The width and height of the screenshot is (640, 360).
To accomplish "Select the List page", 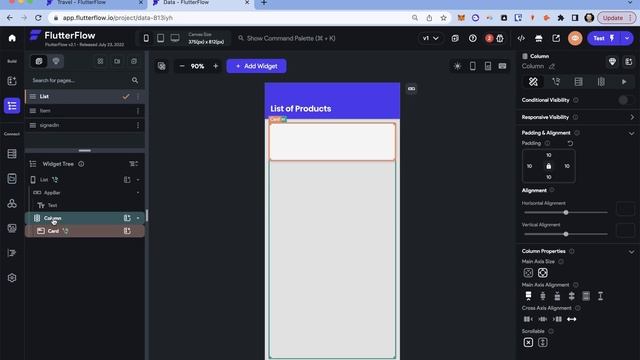I will click(84, 96).
